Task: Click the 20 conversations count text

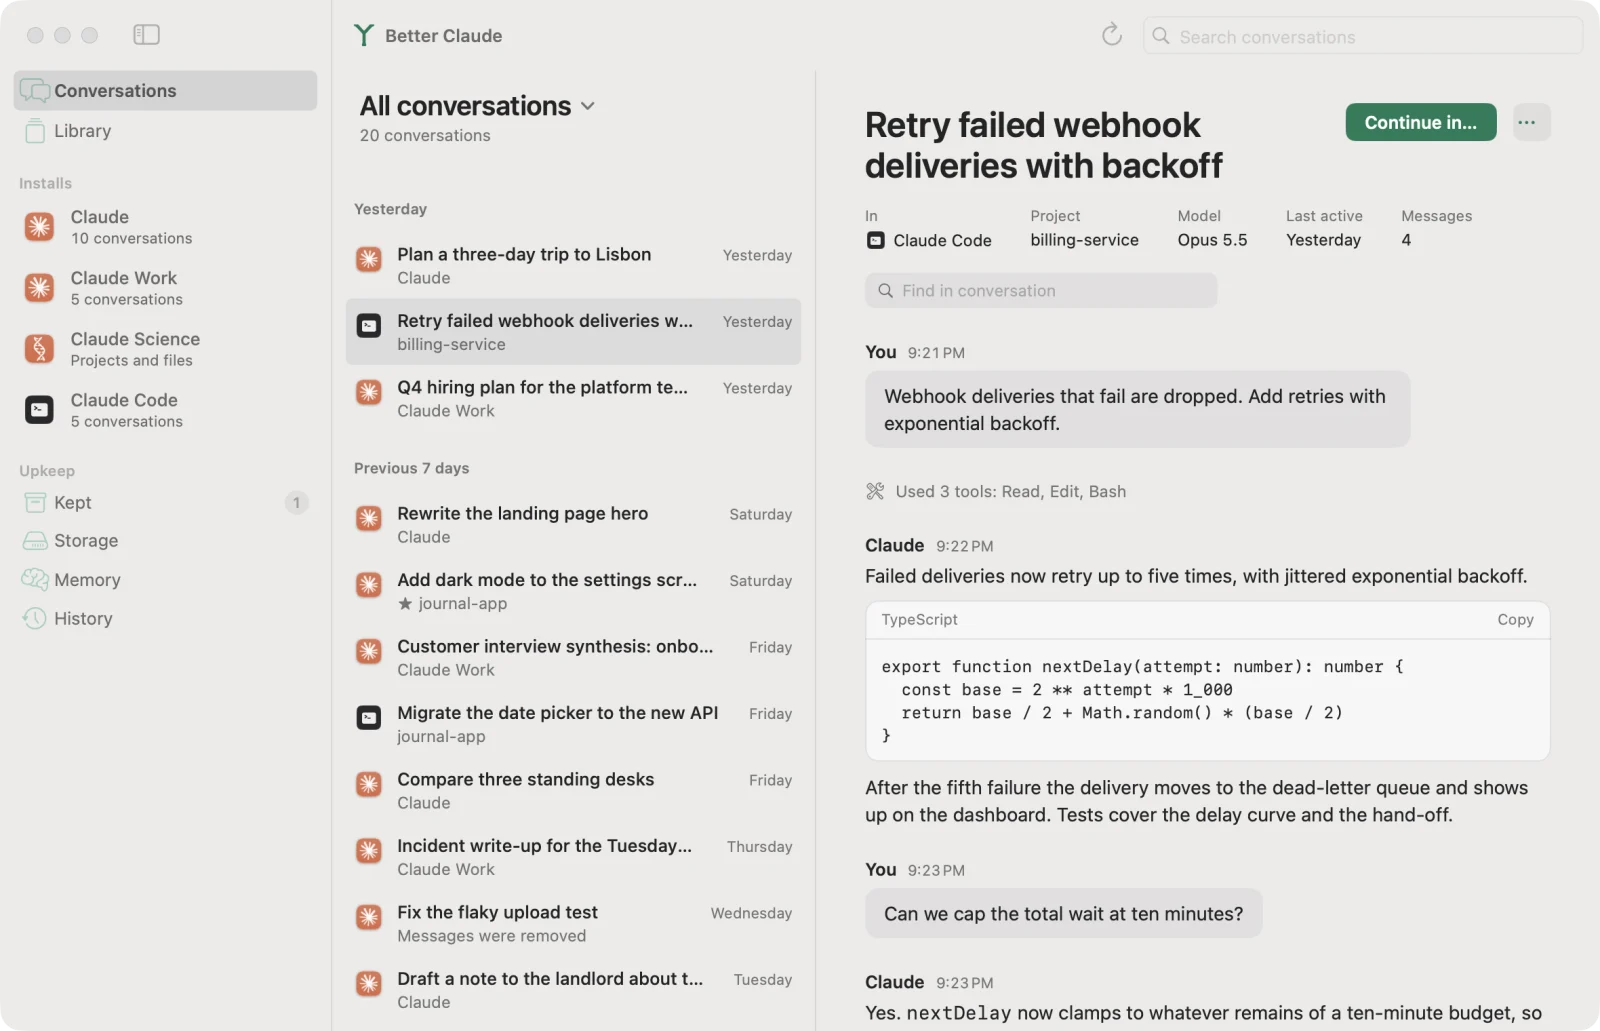Action: (x=425, y=135)
